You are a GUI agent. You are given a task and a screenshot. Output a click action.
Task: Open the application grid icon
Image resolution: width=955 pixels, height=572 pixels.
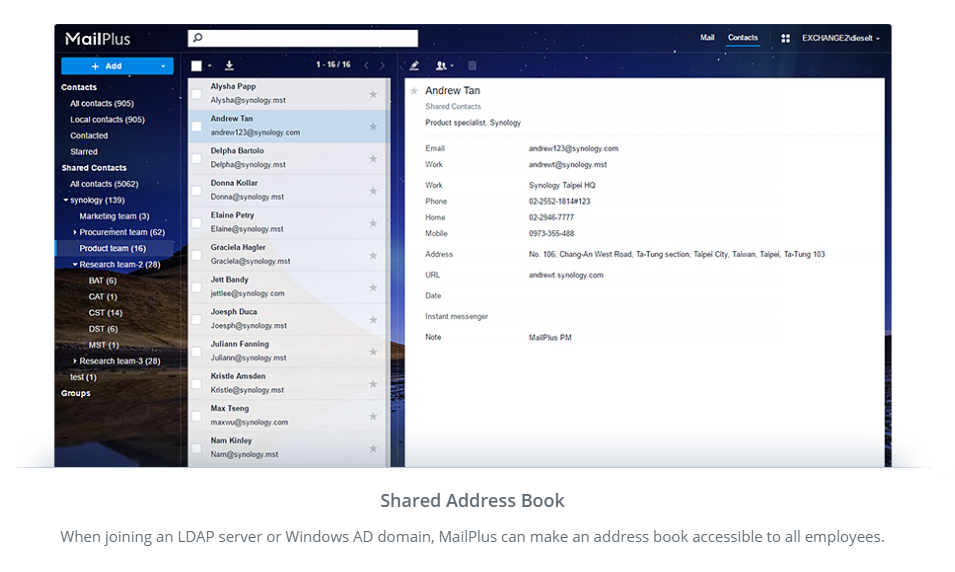pos(785,38)
